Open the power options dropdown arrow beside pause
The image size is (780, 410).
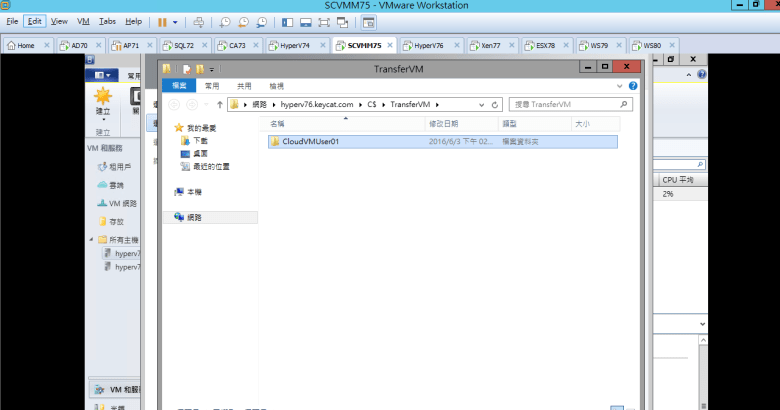[175, 21]
